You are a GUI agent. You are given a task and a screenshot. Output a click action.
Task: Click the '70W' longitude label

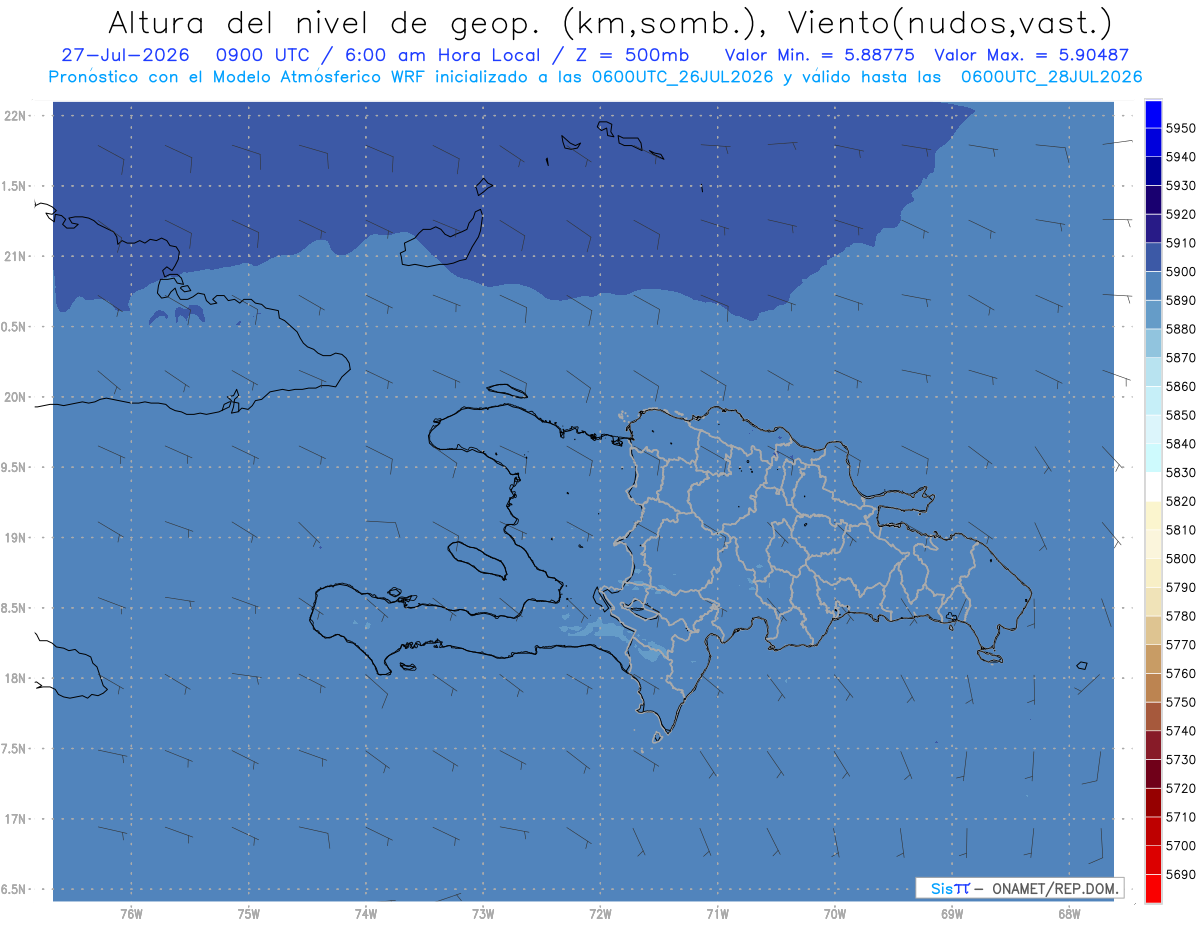pos(835,913)
